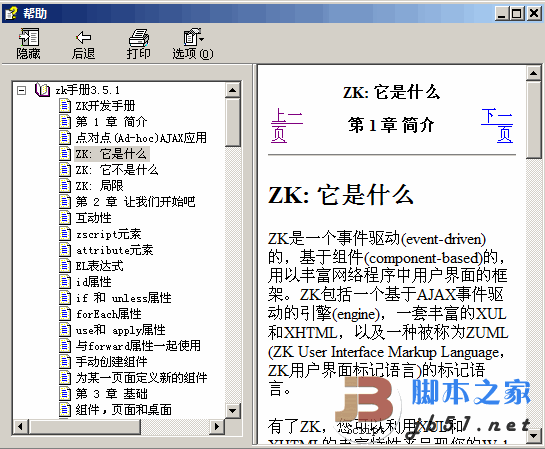Viewport: 545px width, 449px height.
Task: Click tree panel scroll right arrow
Action: pyautogui.click(x=217, y=426)
